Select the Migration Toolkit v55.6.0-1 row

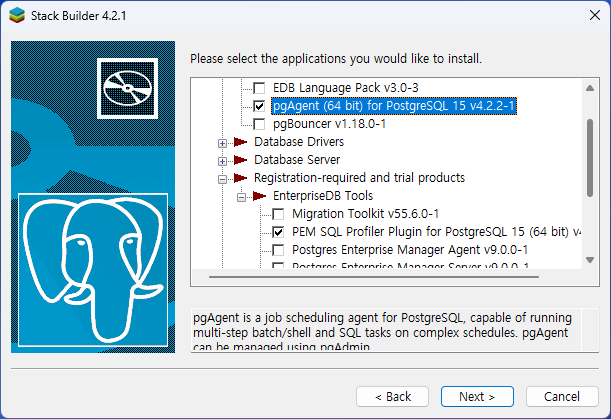pos(366,214)
